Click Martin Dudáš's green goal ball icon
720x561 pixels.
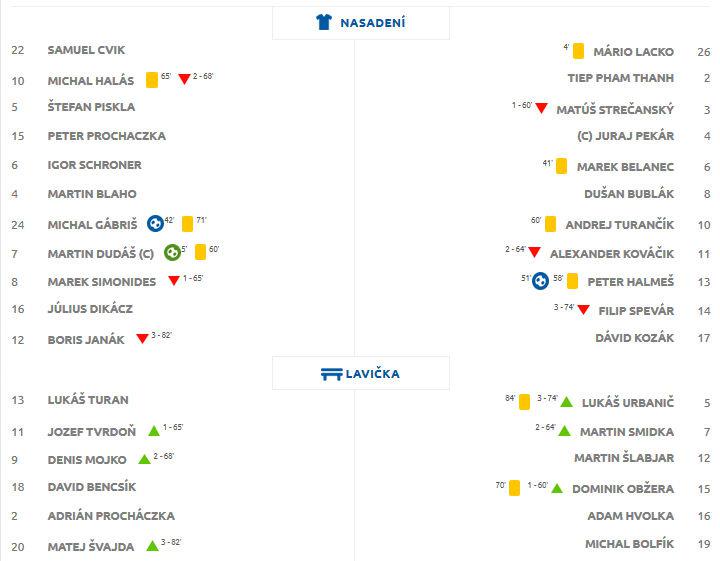point(172,252)
